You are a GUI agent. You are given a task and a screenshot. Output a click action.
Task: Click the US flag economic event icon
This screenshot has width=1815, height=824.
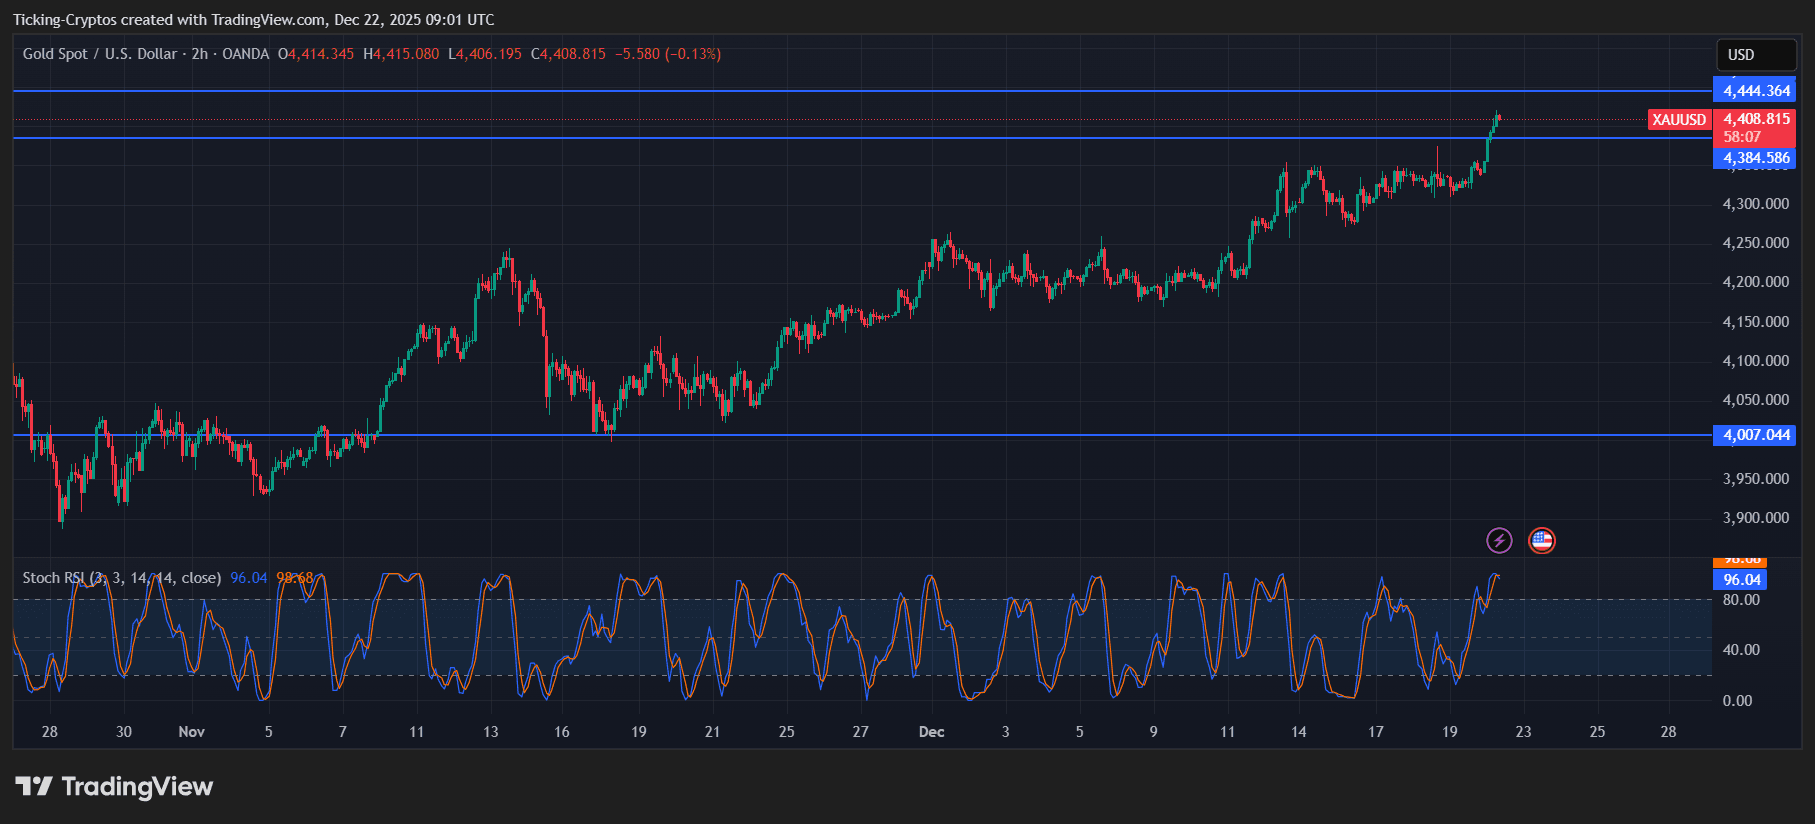coord(1542,541)
